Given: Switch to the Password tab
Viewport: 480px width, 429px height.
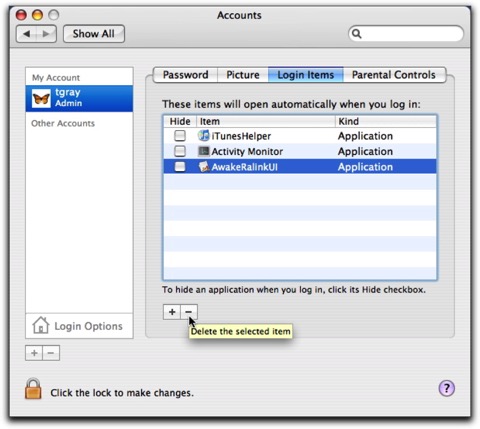Looking at the screenshot, I should 185,75.
